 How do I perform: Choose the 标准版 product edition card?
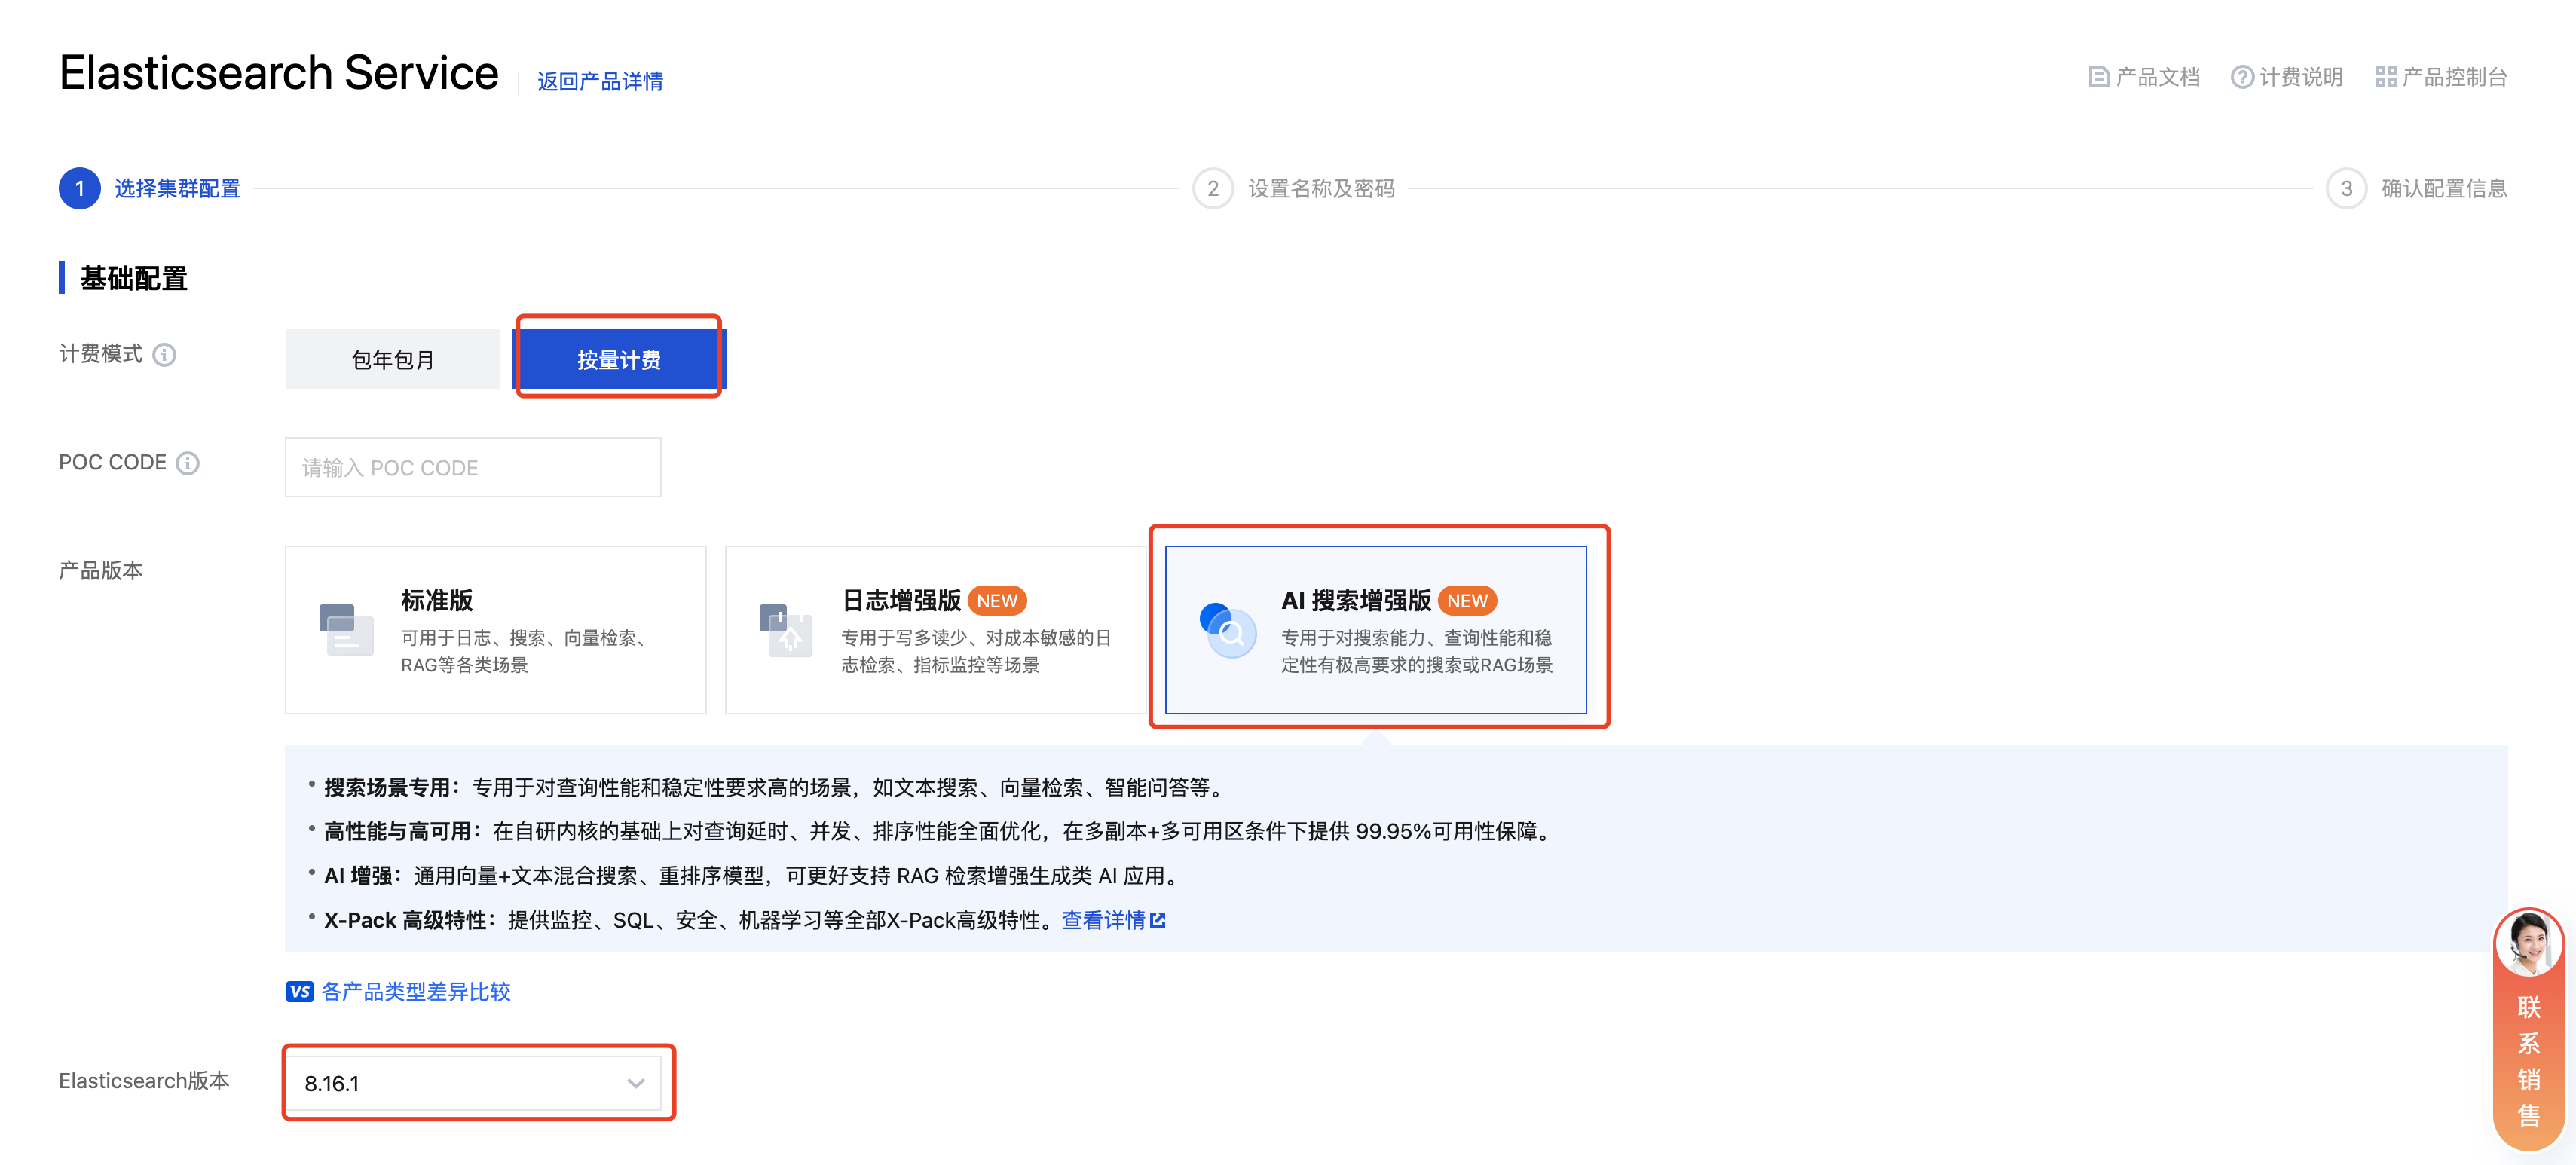point(496,630)
